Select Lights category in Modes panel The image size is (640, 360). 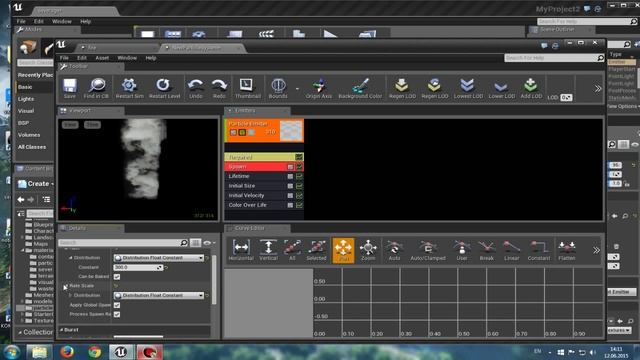click(26, 99)
